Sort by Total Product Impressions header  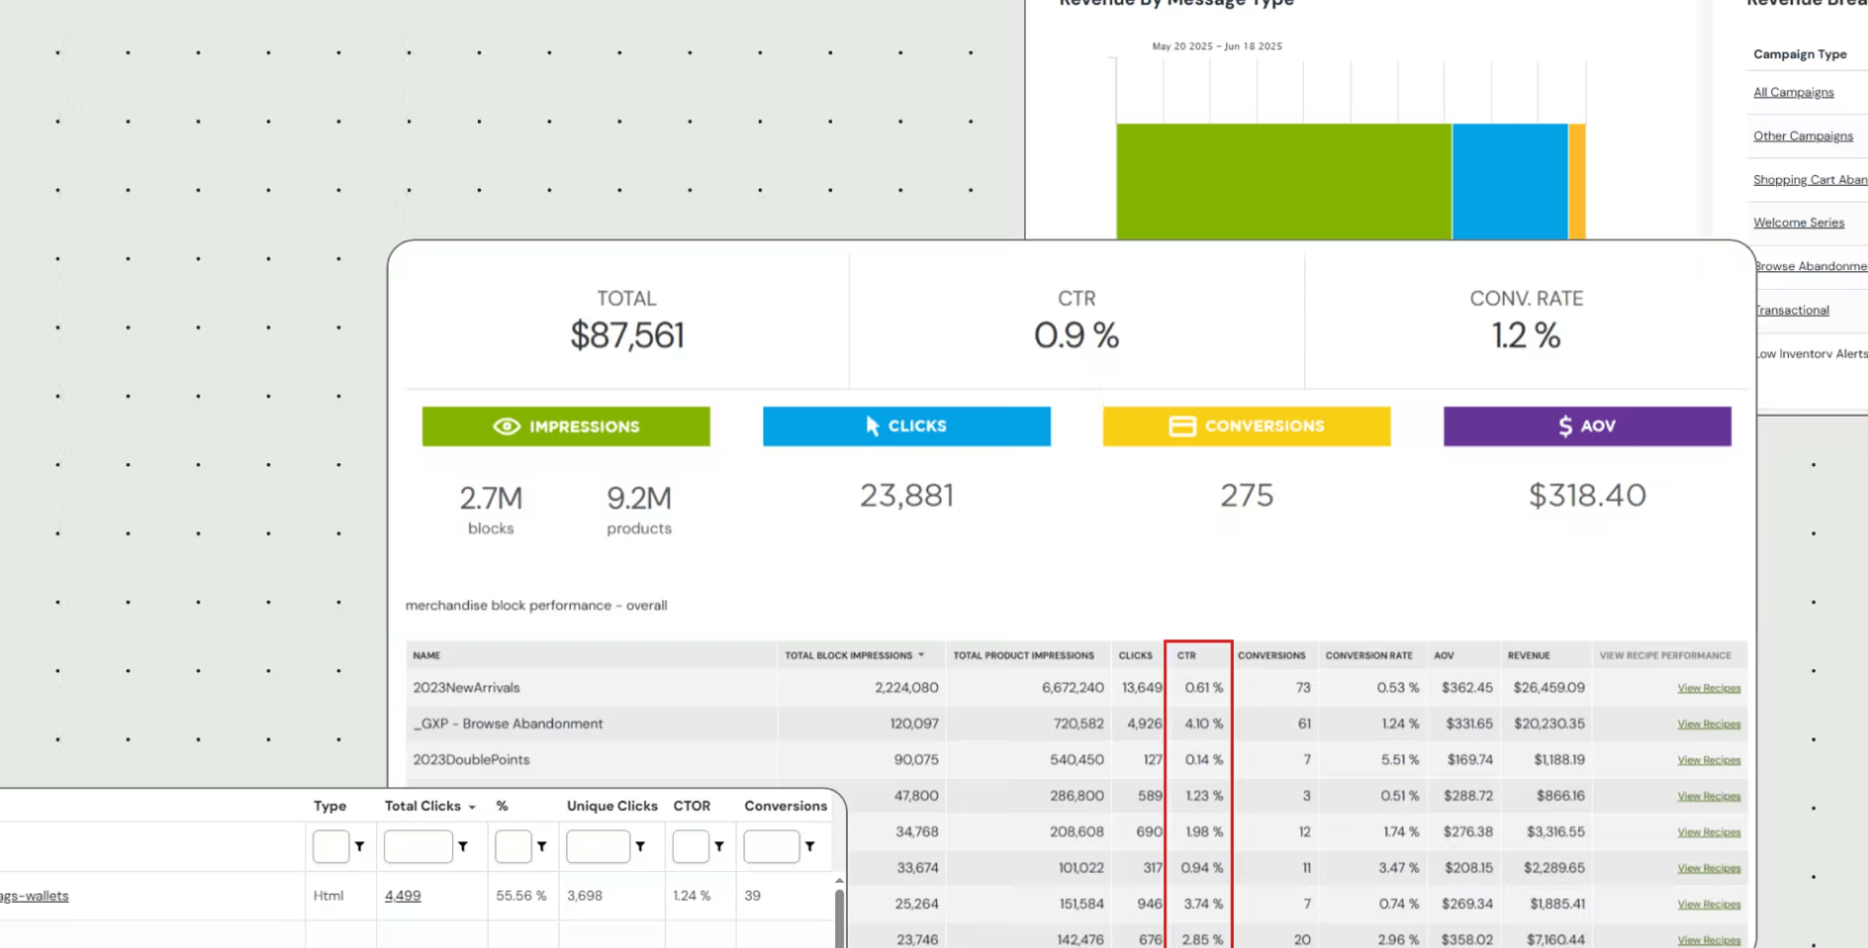pyautogui.click(x=1023, y=656)
